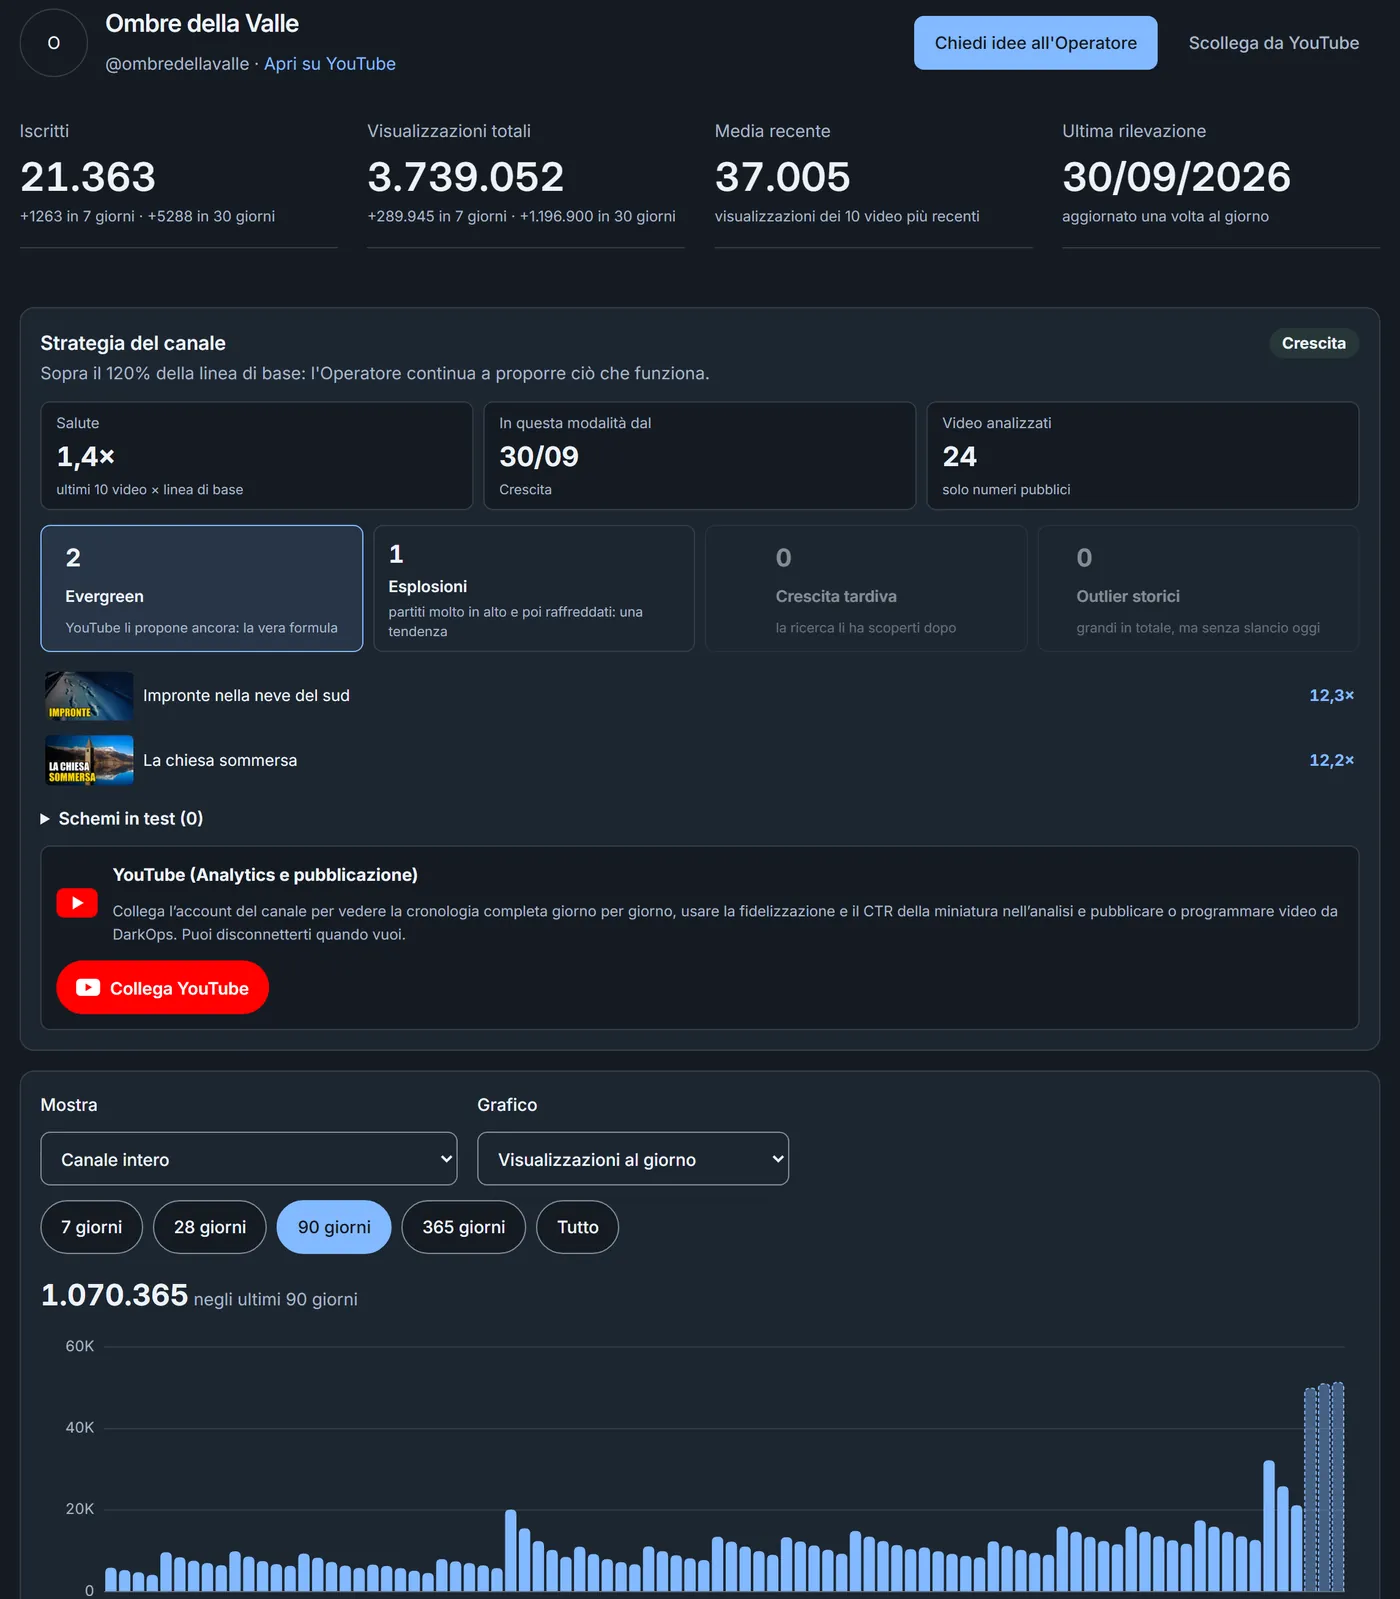The height and width of the screenshot is (1599, 1400).
Task: Click the tallest dashed bar in chart
Action: (x=1338, y=1487)
